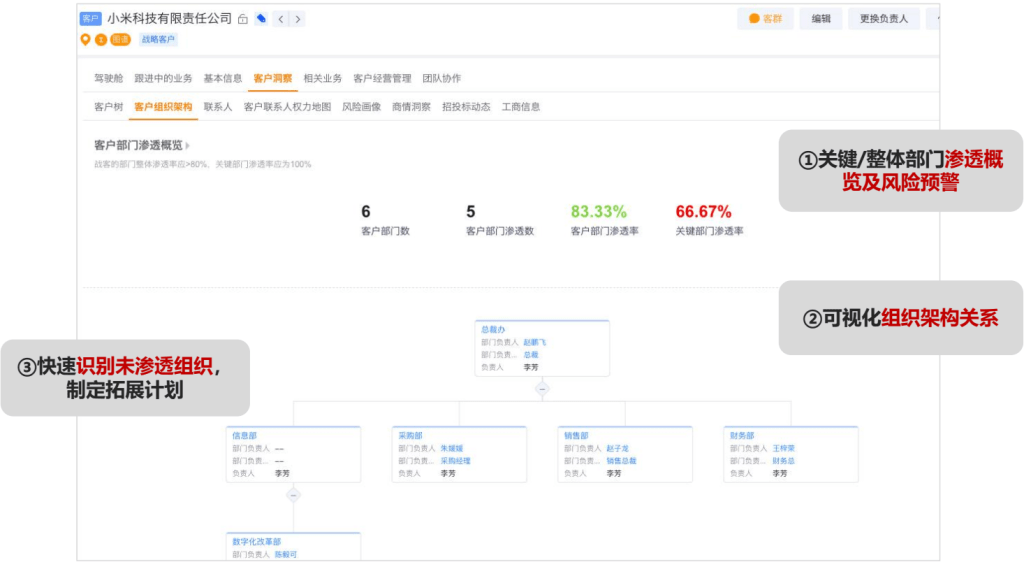The image size is (1024, 562).
Task: Collapse the 总裁办 node in org chart
Action: coord(542,387)
